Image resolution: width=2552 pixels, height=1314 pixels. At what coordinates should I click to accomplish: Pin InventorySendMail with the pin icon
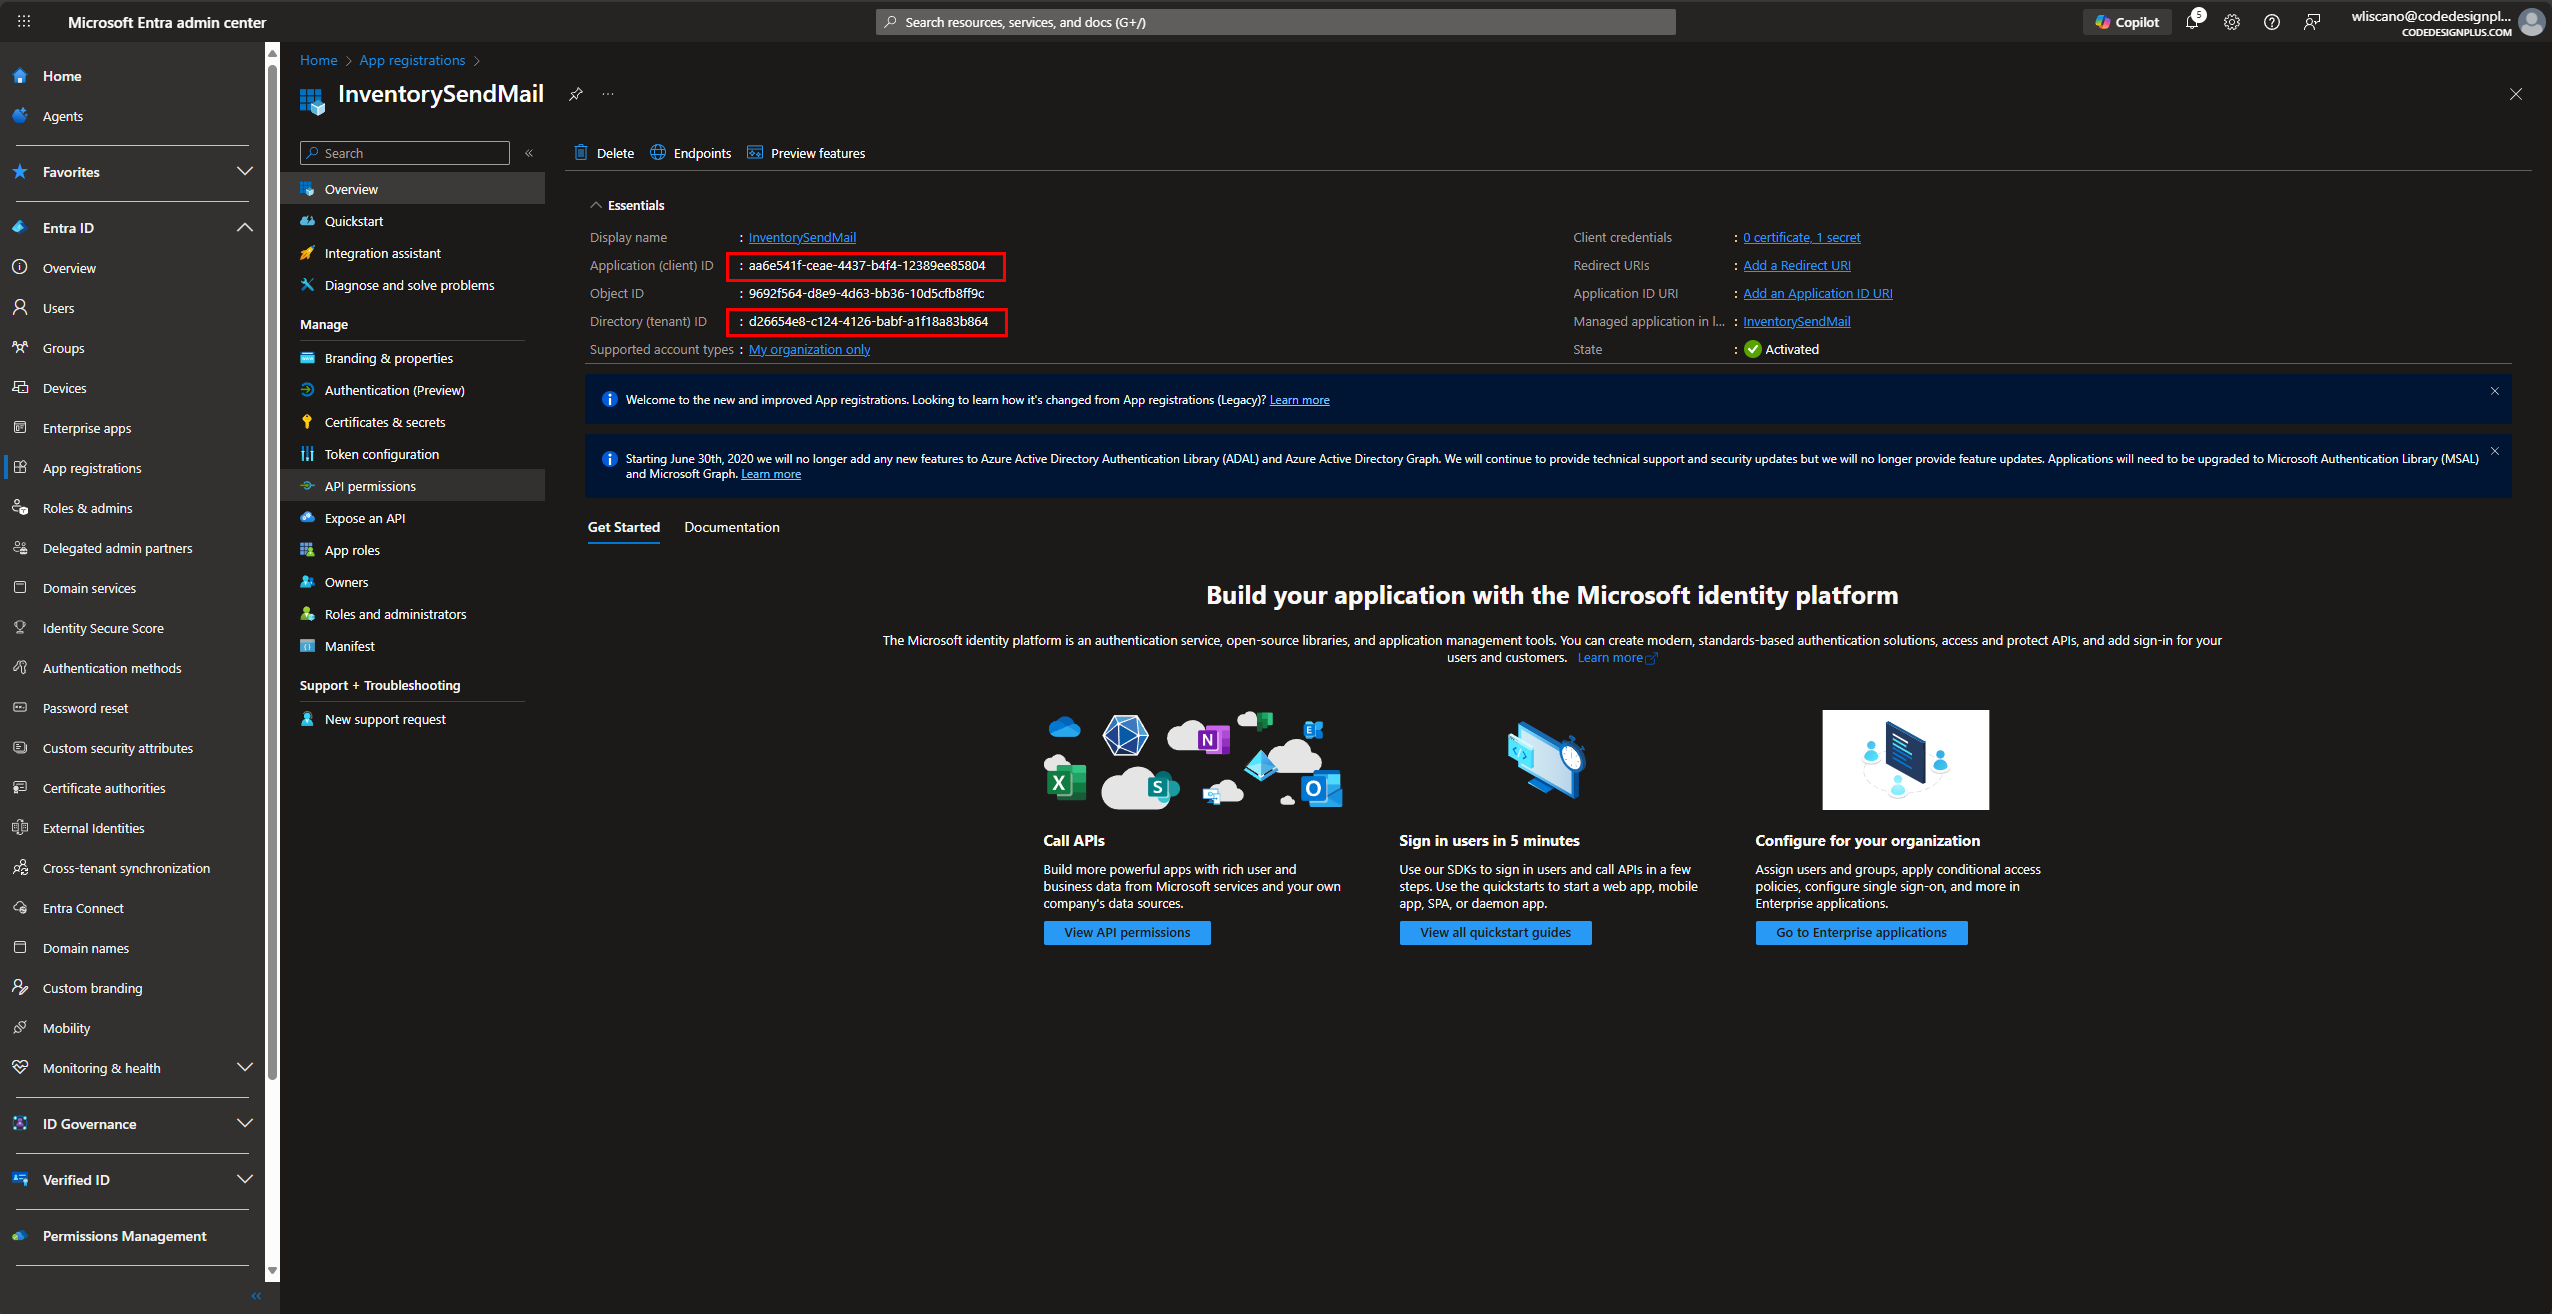576,94
